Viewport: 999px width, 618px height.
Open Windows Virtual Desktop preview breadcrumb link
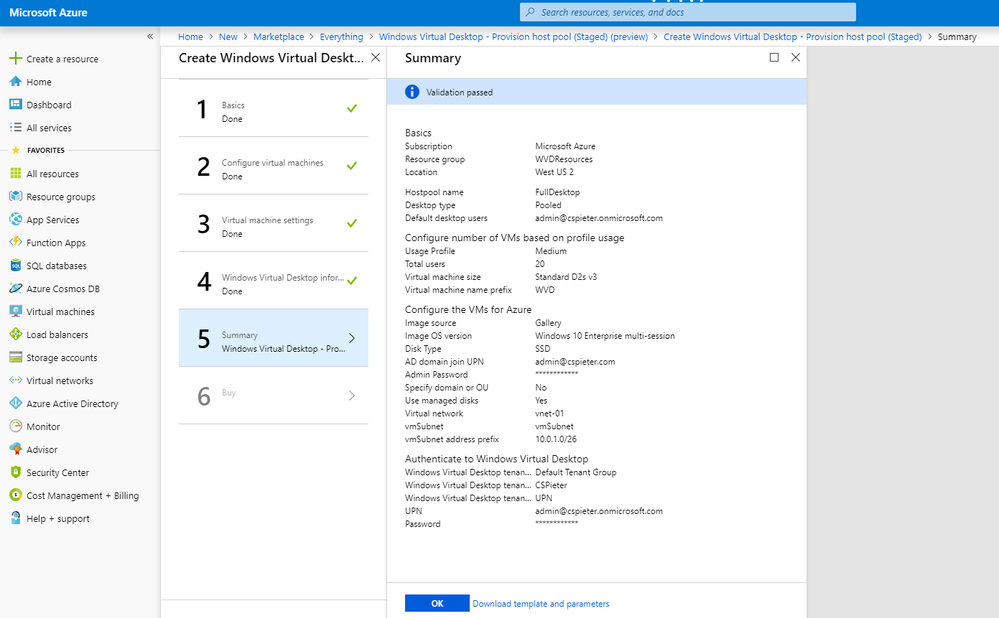point(514,37)
